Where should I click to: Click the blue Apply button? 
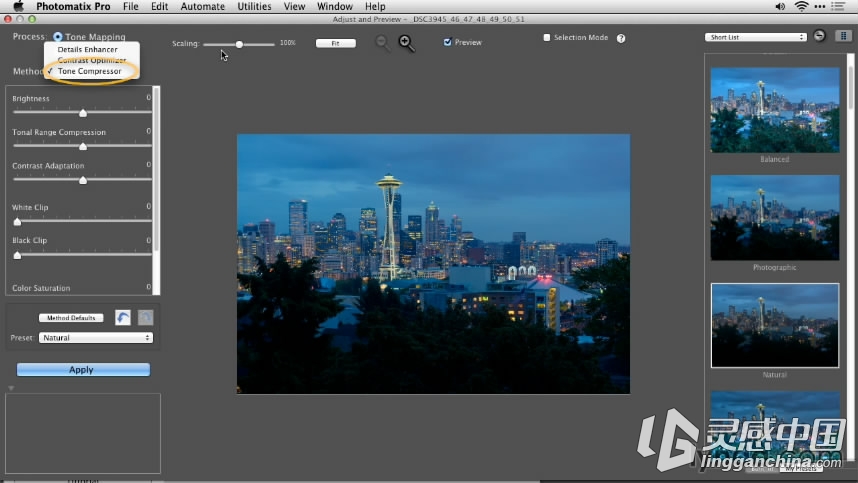(83, 370)
